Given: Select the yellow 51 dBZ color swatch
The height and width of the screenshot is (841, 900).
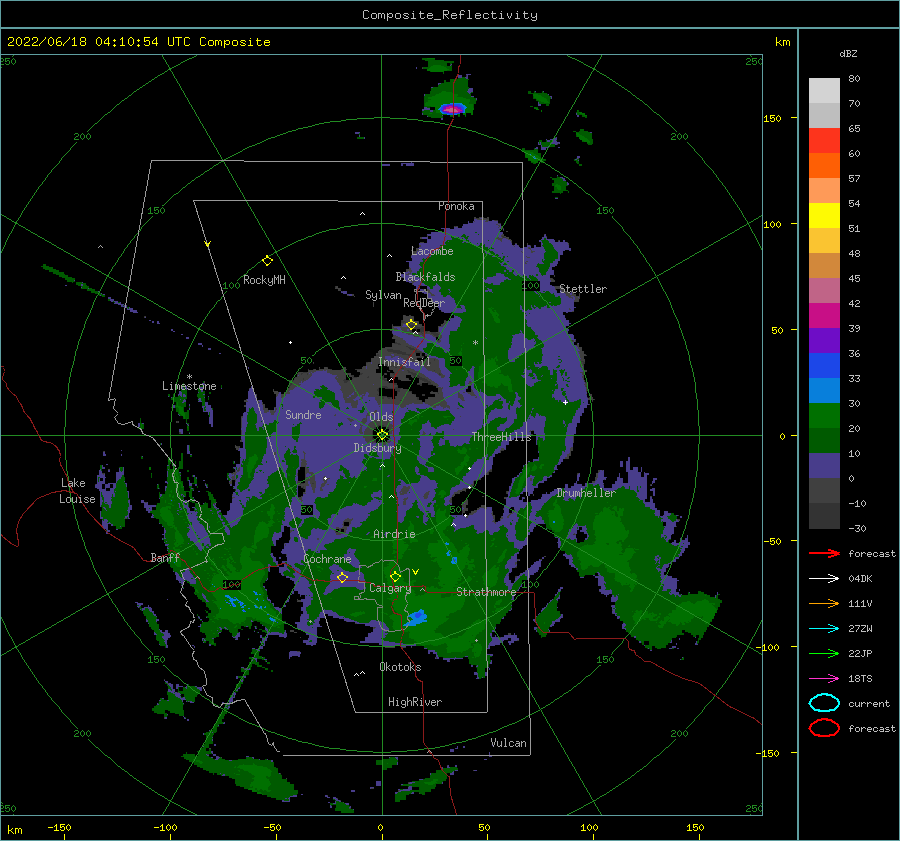Looking at the screenshot, I should coord(824,216).
